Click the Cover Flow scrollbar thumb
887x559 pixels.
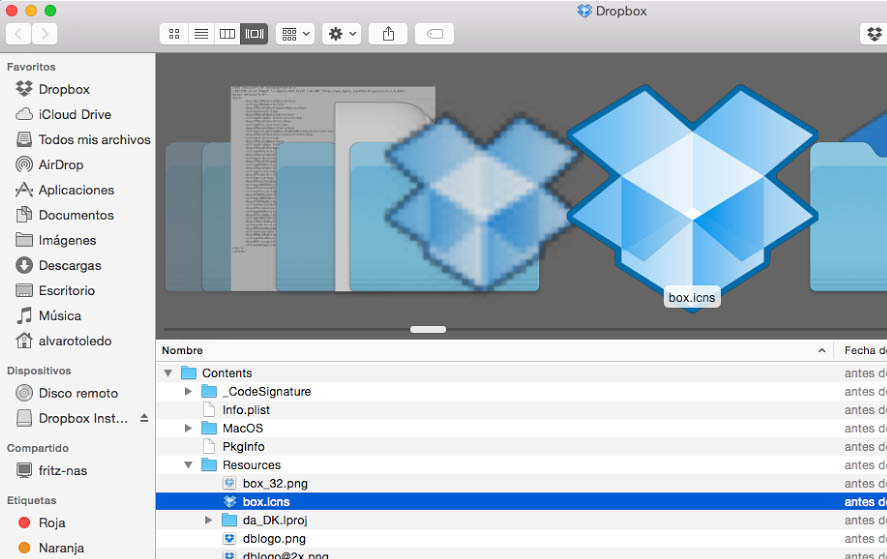(428, 329)
